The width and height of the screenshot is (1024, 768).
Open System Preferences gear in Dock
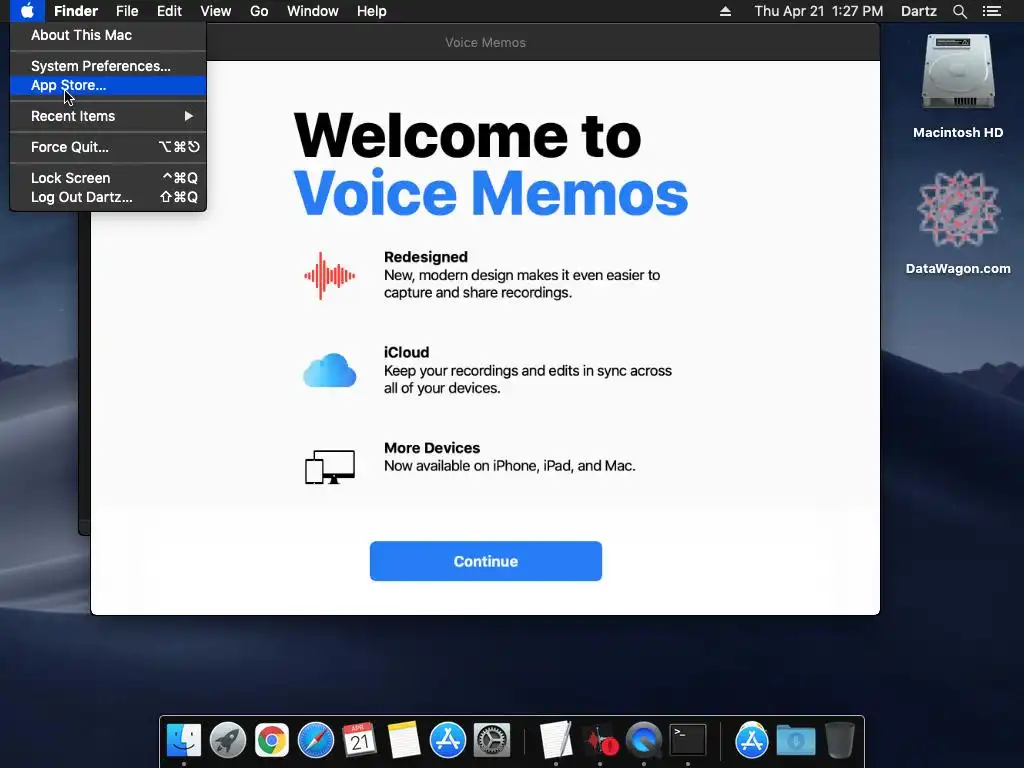click(x=492, y=740)
